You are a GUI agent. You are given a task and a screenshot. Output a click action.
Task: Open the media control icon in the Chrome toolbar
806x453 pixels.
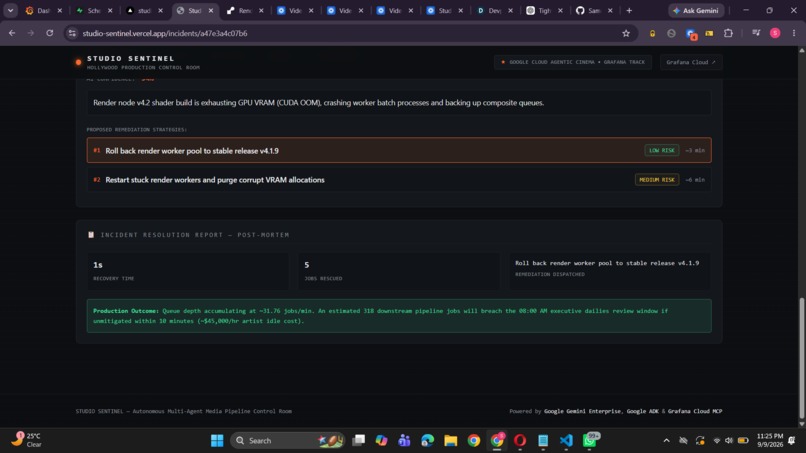coord(756,33)
